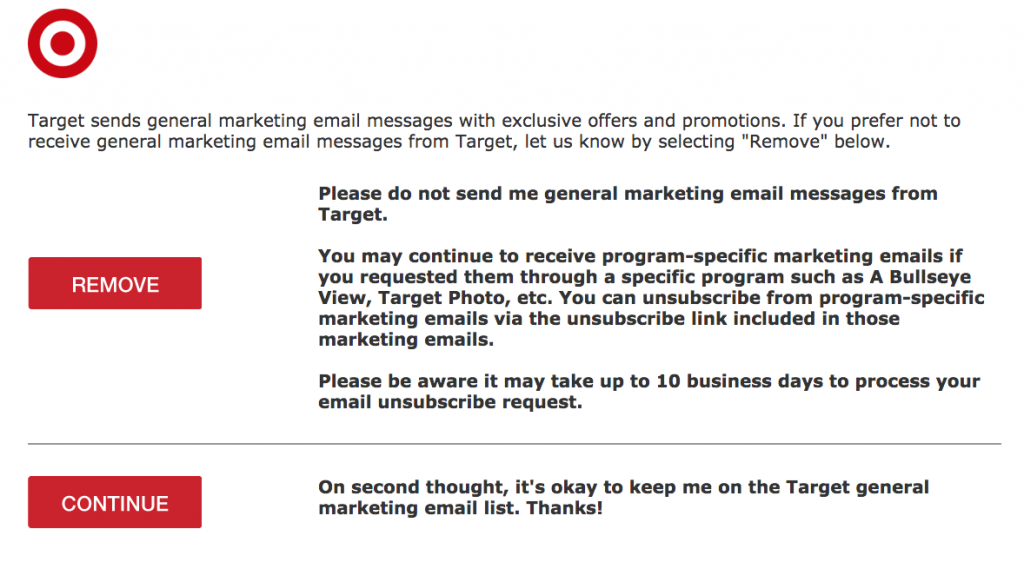1024x582 pixels.
Task: Click the "Please be aware" processing notice
Action: [649, 392]
